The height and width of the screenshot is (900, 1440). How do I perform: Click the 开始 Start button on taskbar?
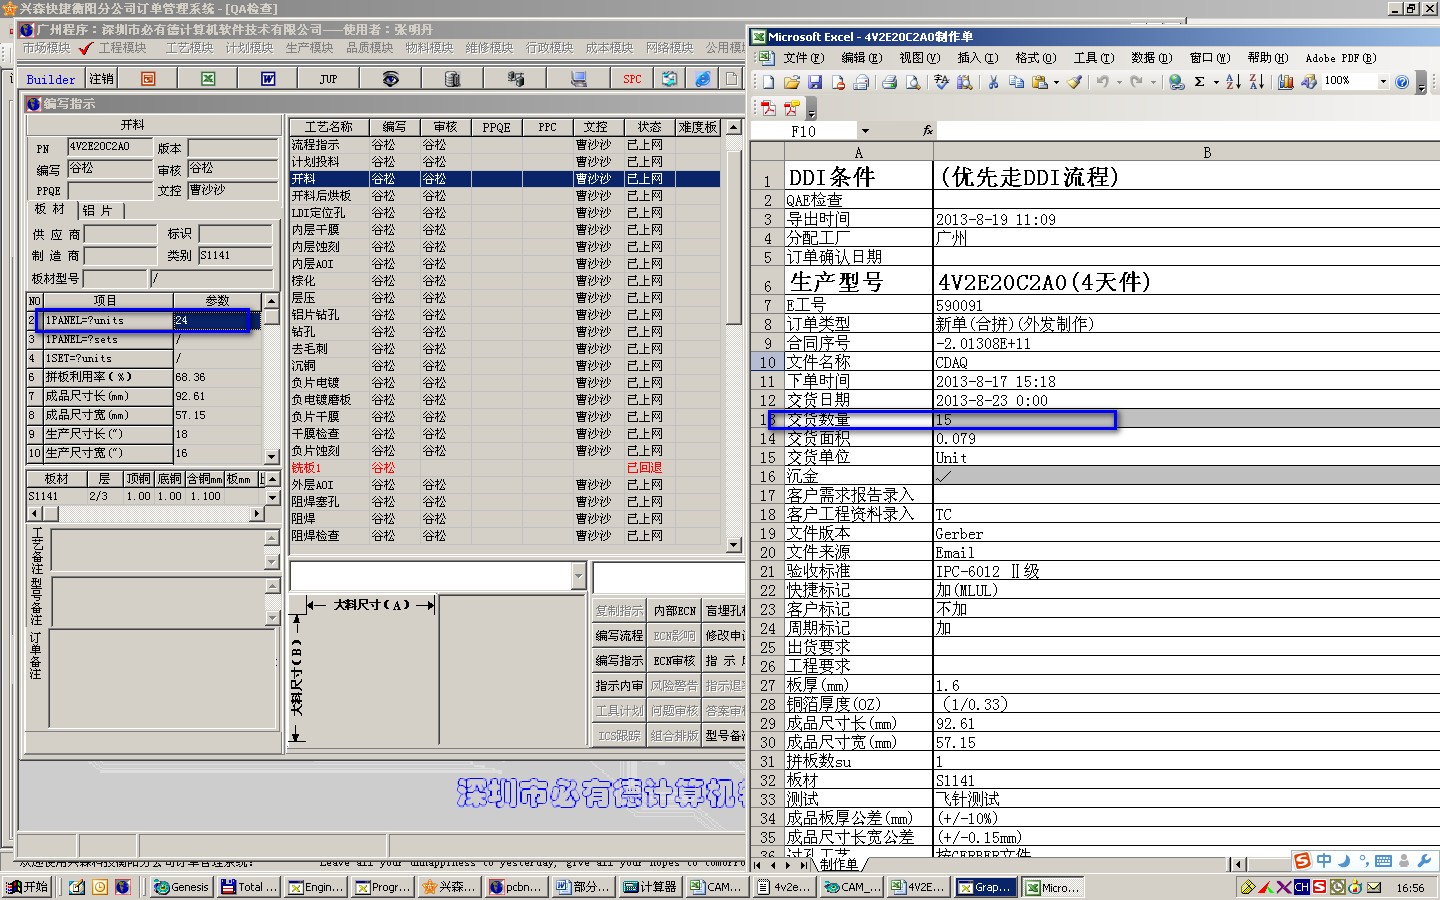(28, 887)
